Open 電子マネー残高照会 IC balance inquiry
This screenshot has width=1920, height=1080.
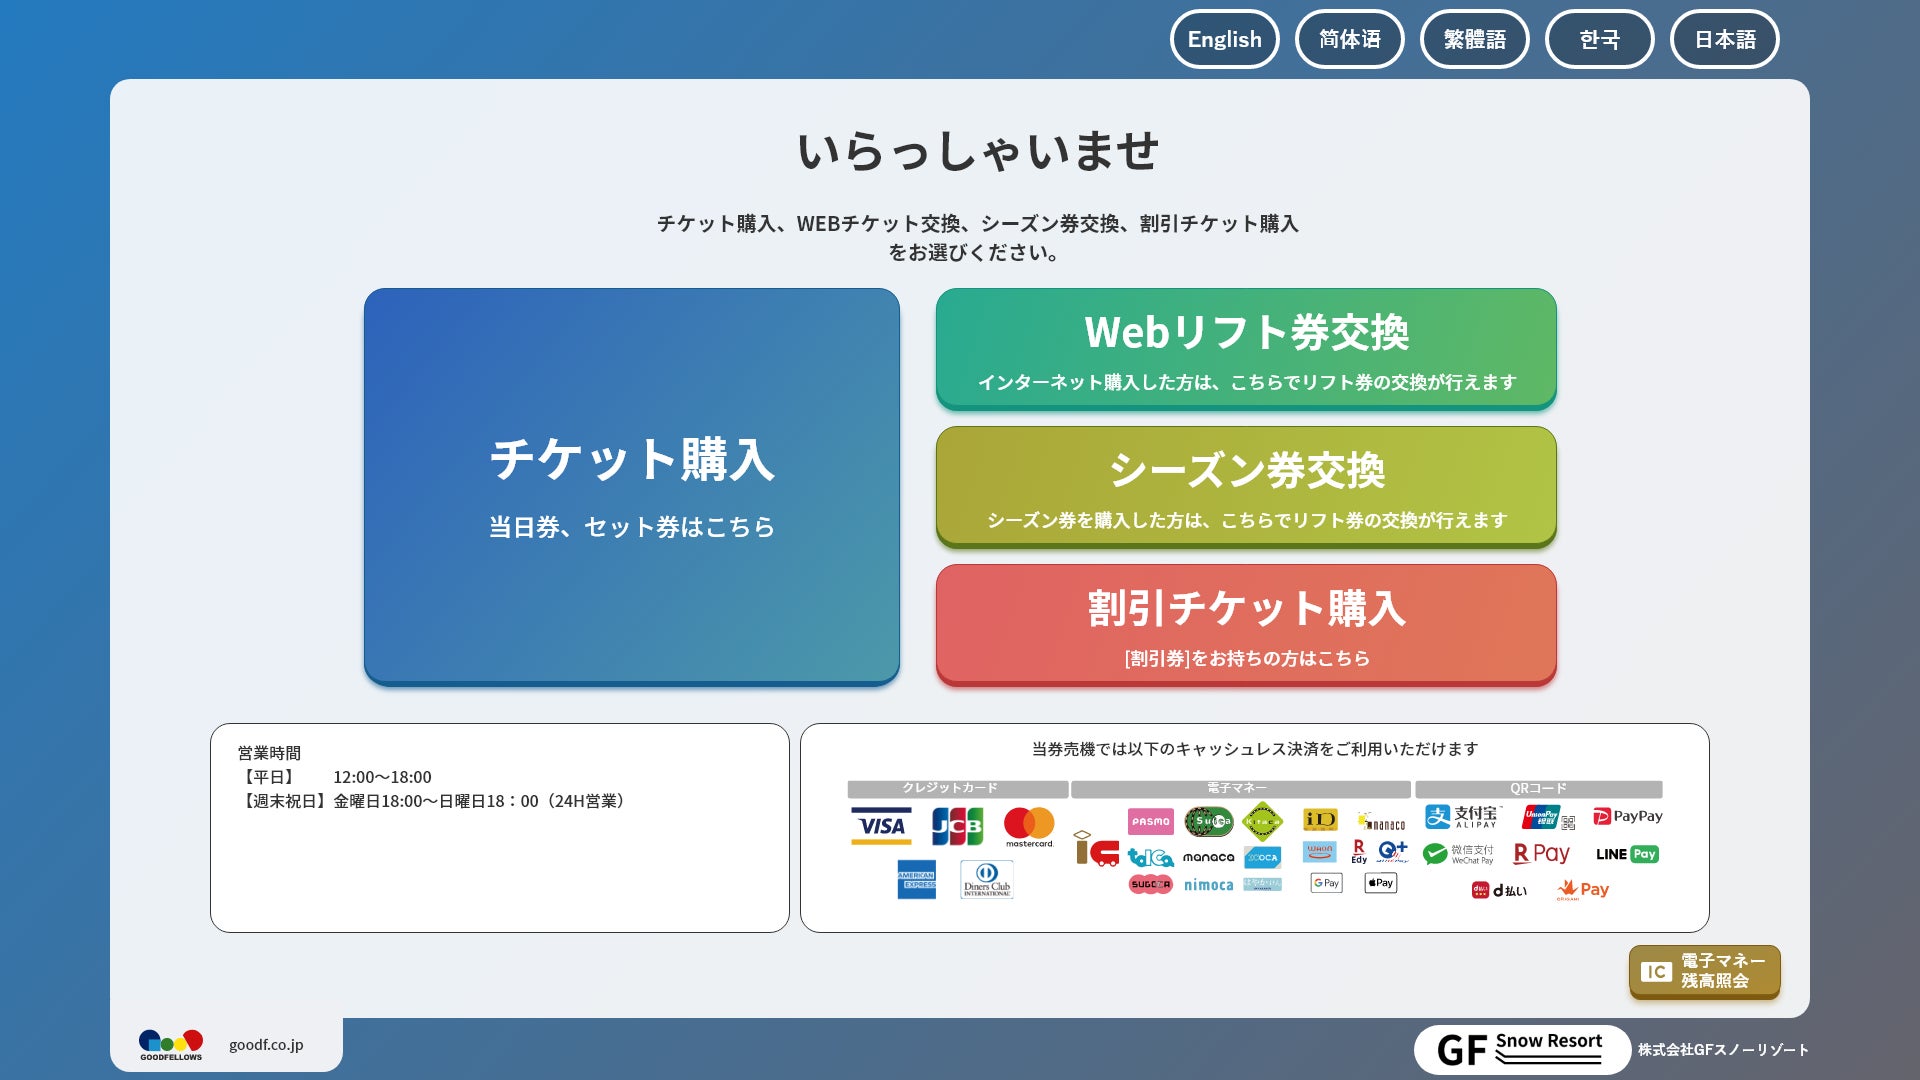[x=1704, y=971]
